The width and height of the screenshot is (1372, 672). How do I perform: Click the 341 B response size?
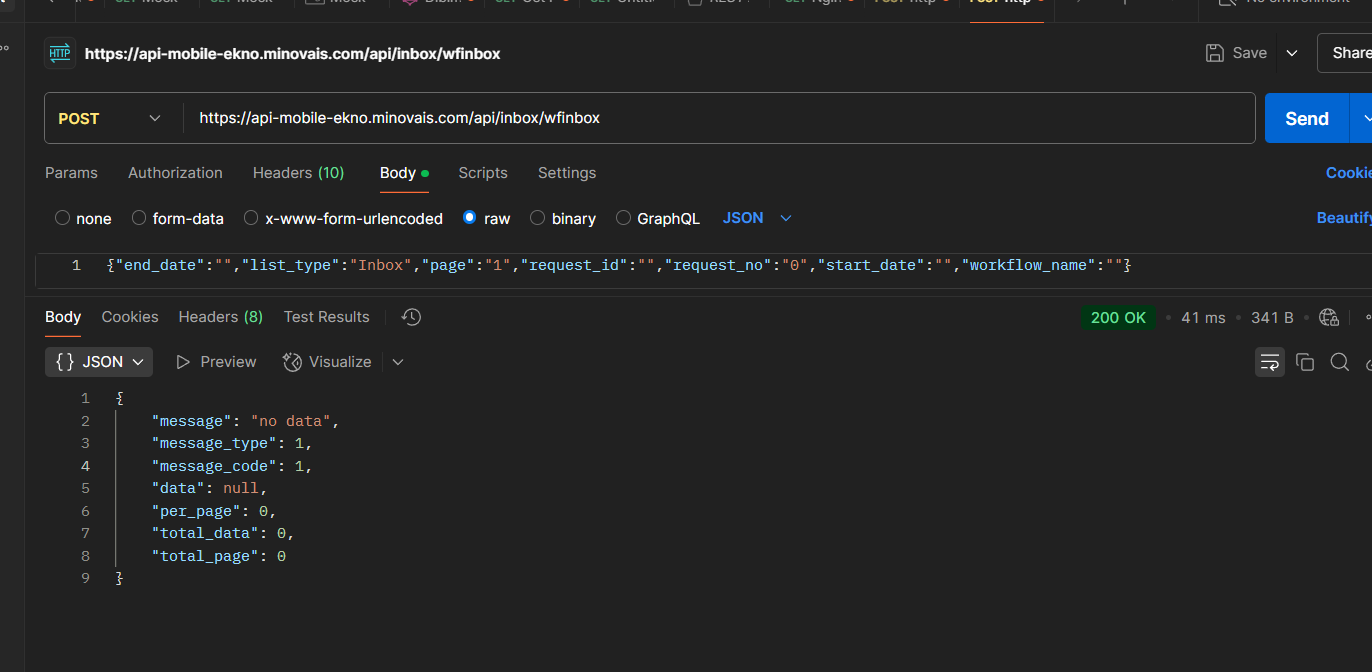[1272, 317]
